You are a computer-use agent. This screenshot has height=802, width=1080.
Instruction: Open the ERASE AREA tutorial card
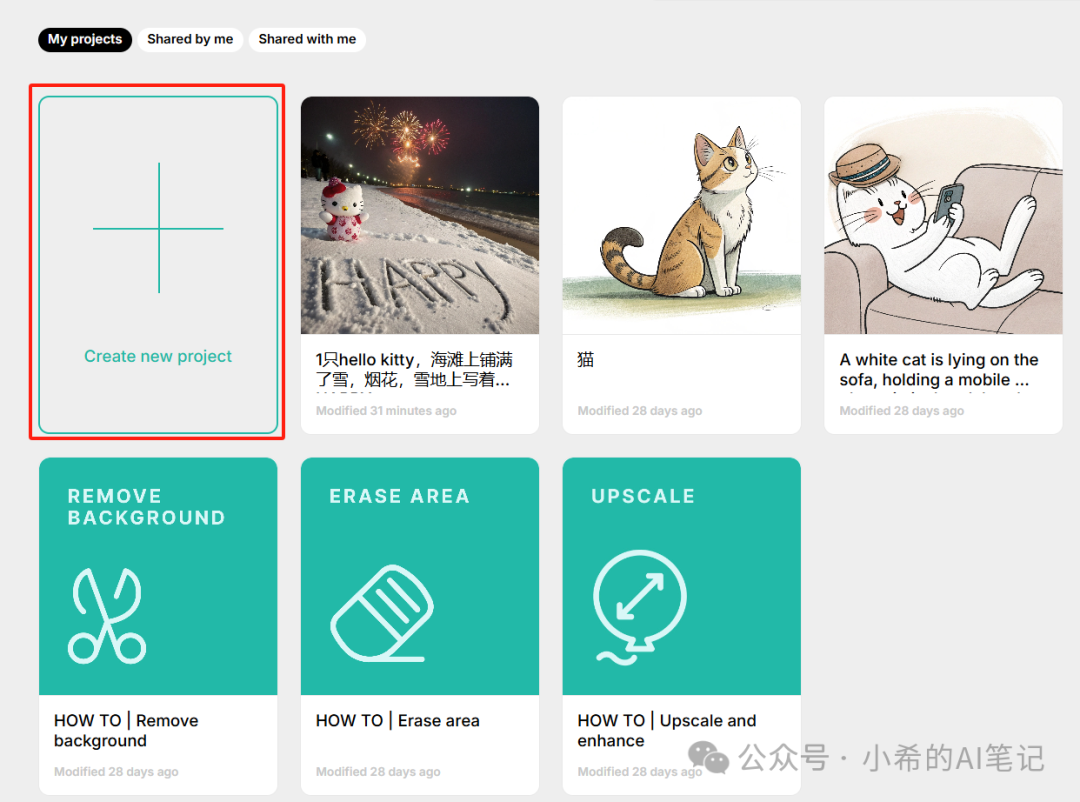click(x=420, y=575)
